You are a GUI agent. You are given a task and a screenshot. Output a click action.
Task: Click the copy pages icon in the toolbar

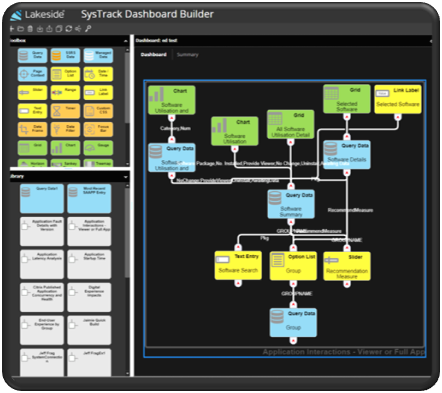(x=59, y=29)
